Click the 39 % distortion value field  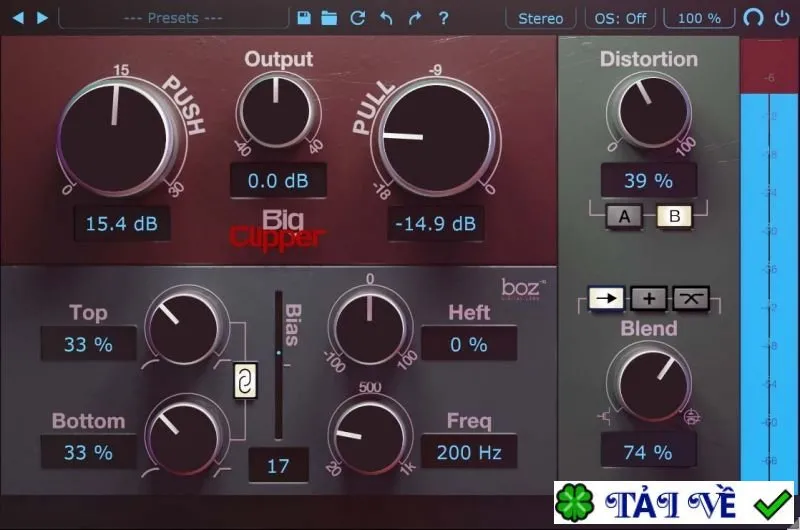click(648, 181)
